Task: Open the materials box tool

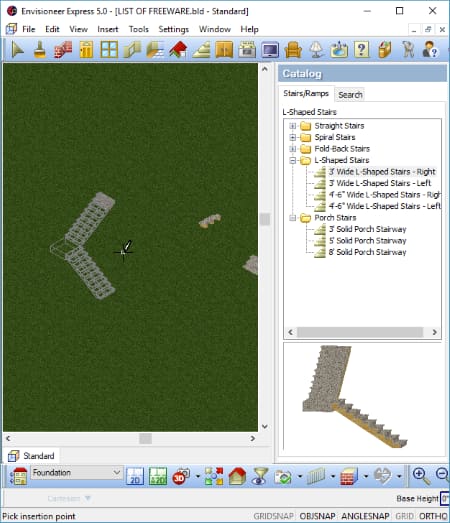Action: click(385, 50)
